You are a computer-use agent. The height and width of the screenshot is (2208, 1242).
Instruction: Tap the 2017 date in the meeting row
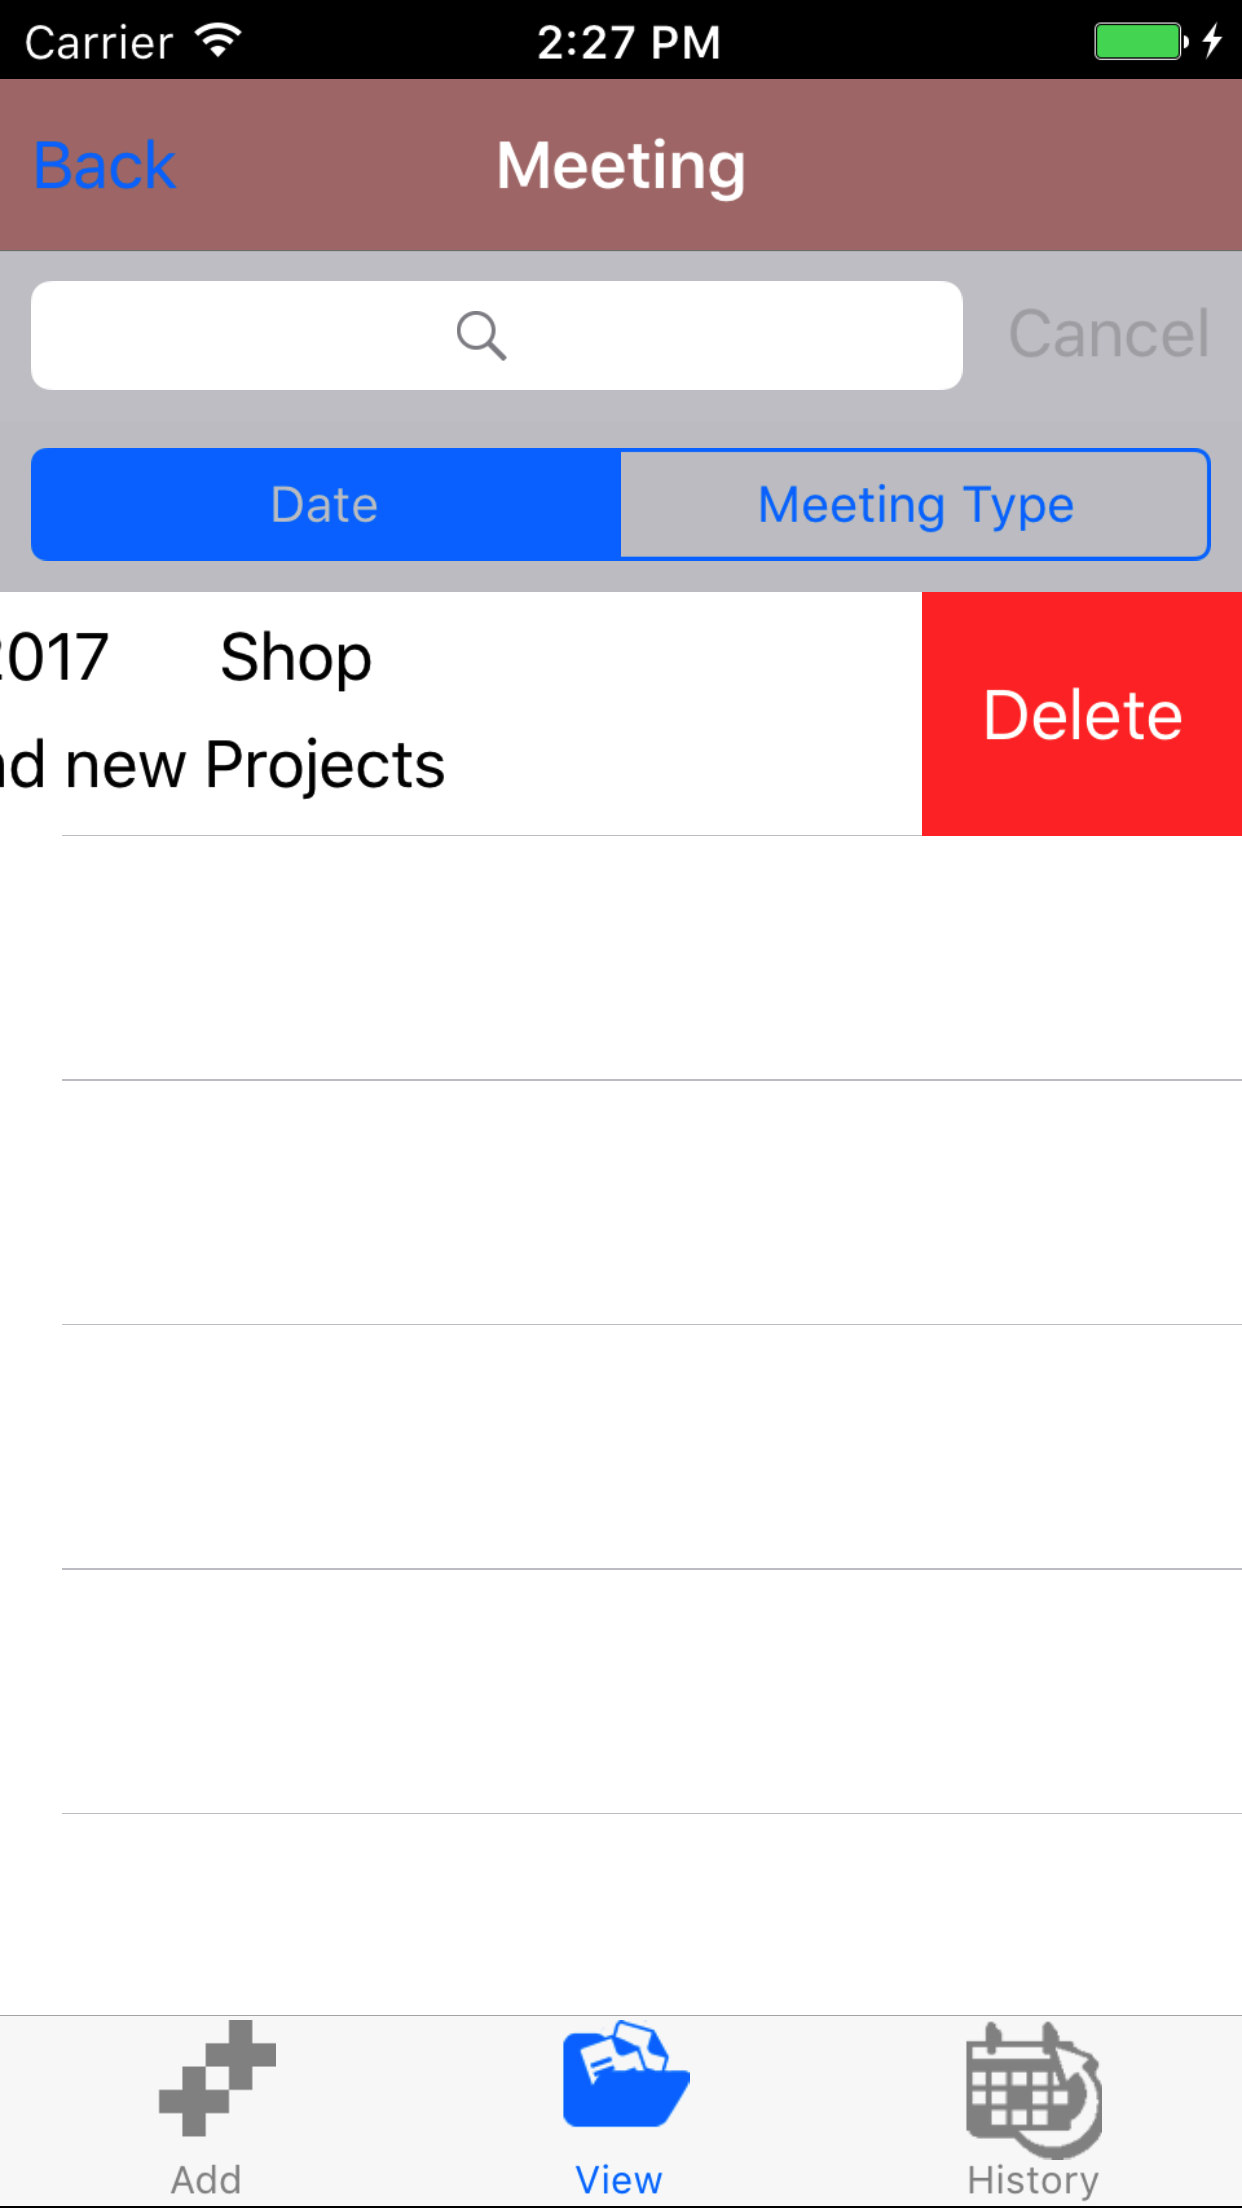(54, 657)
